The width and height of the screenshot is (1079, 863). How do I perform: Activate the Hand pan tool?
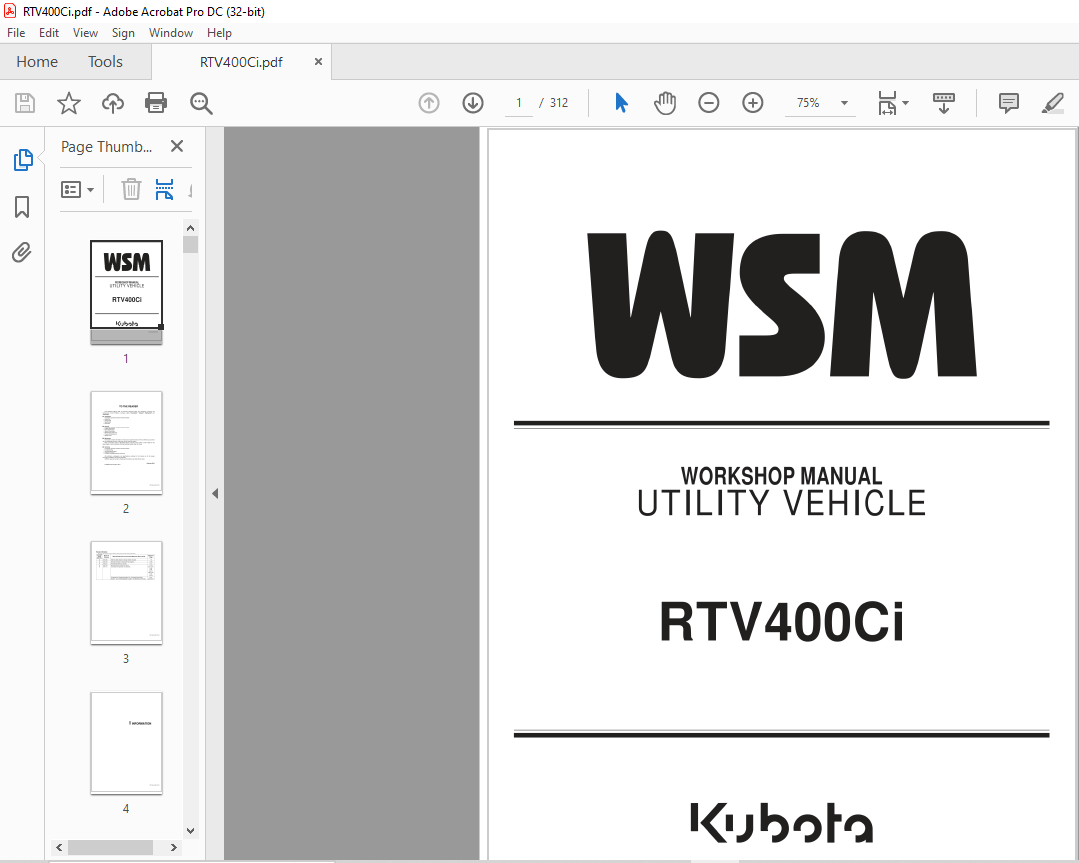point(665,103)
